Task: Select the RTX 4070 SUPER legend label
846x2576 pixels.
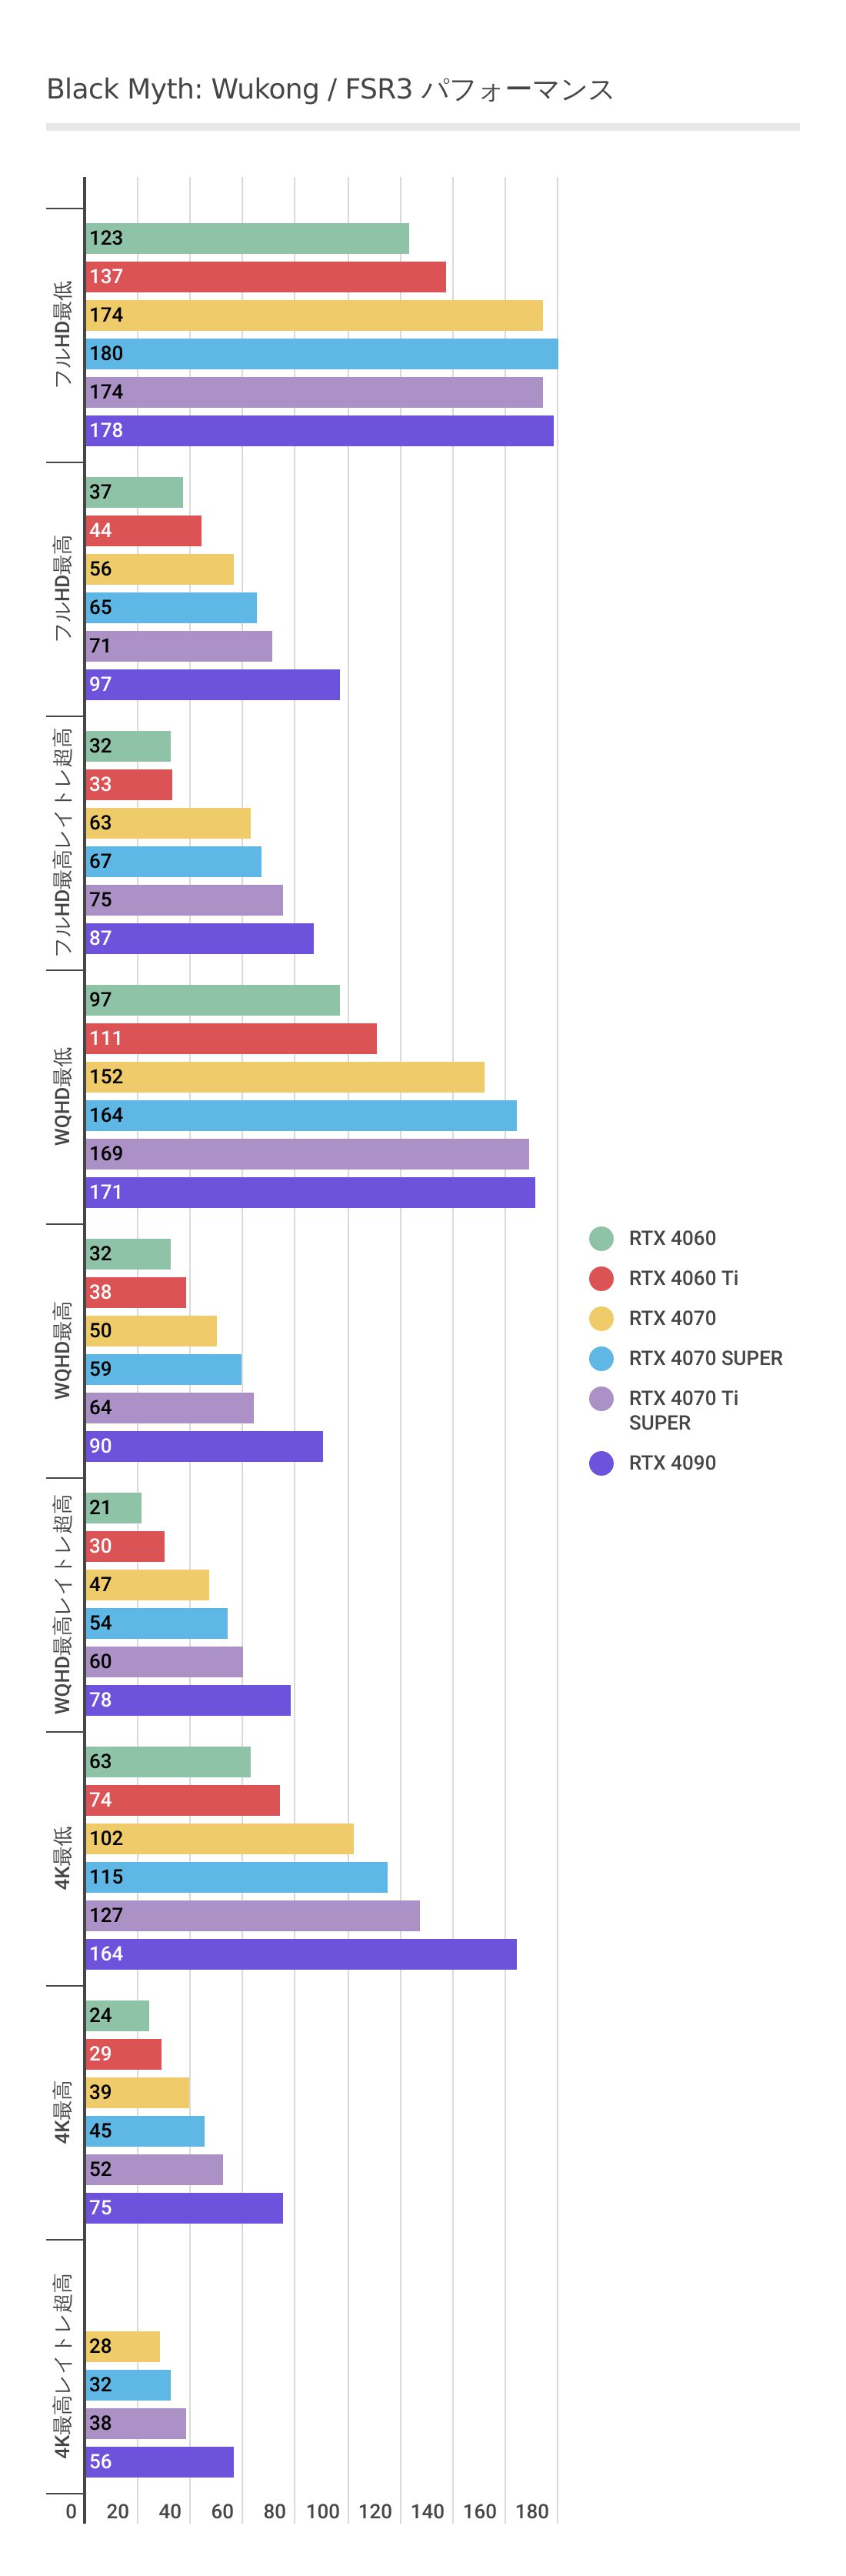Action: click(705, 1358)
